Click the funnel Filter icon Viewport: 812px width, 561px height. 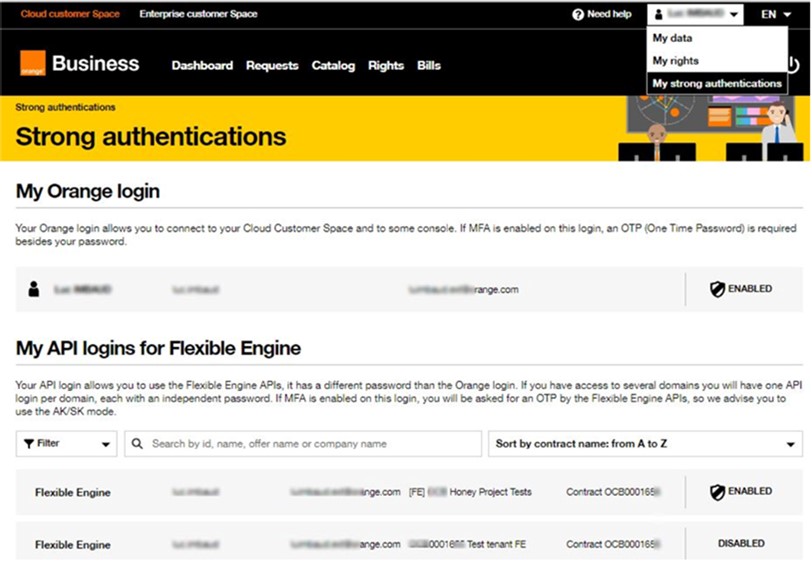click(29, 443)
